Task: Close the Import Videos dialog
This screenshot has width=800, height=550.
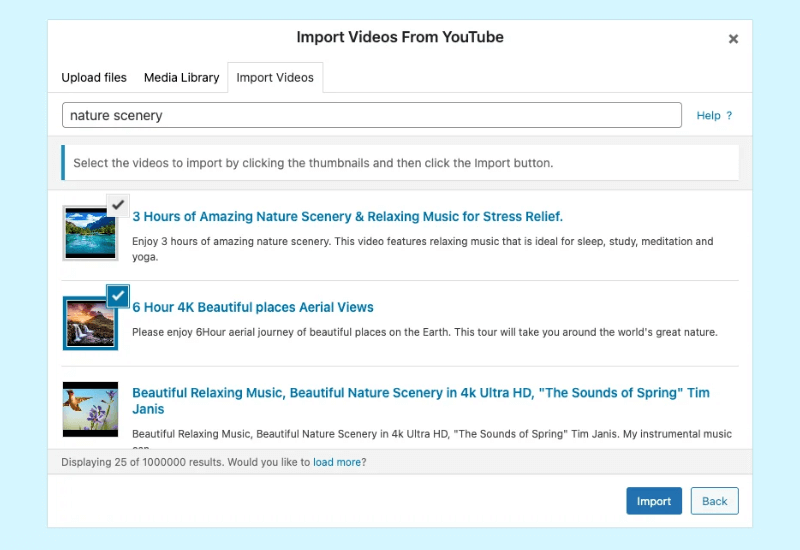Action: [733, 39]
